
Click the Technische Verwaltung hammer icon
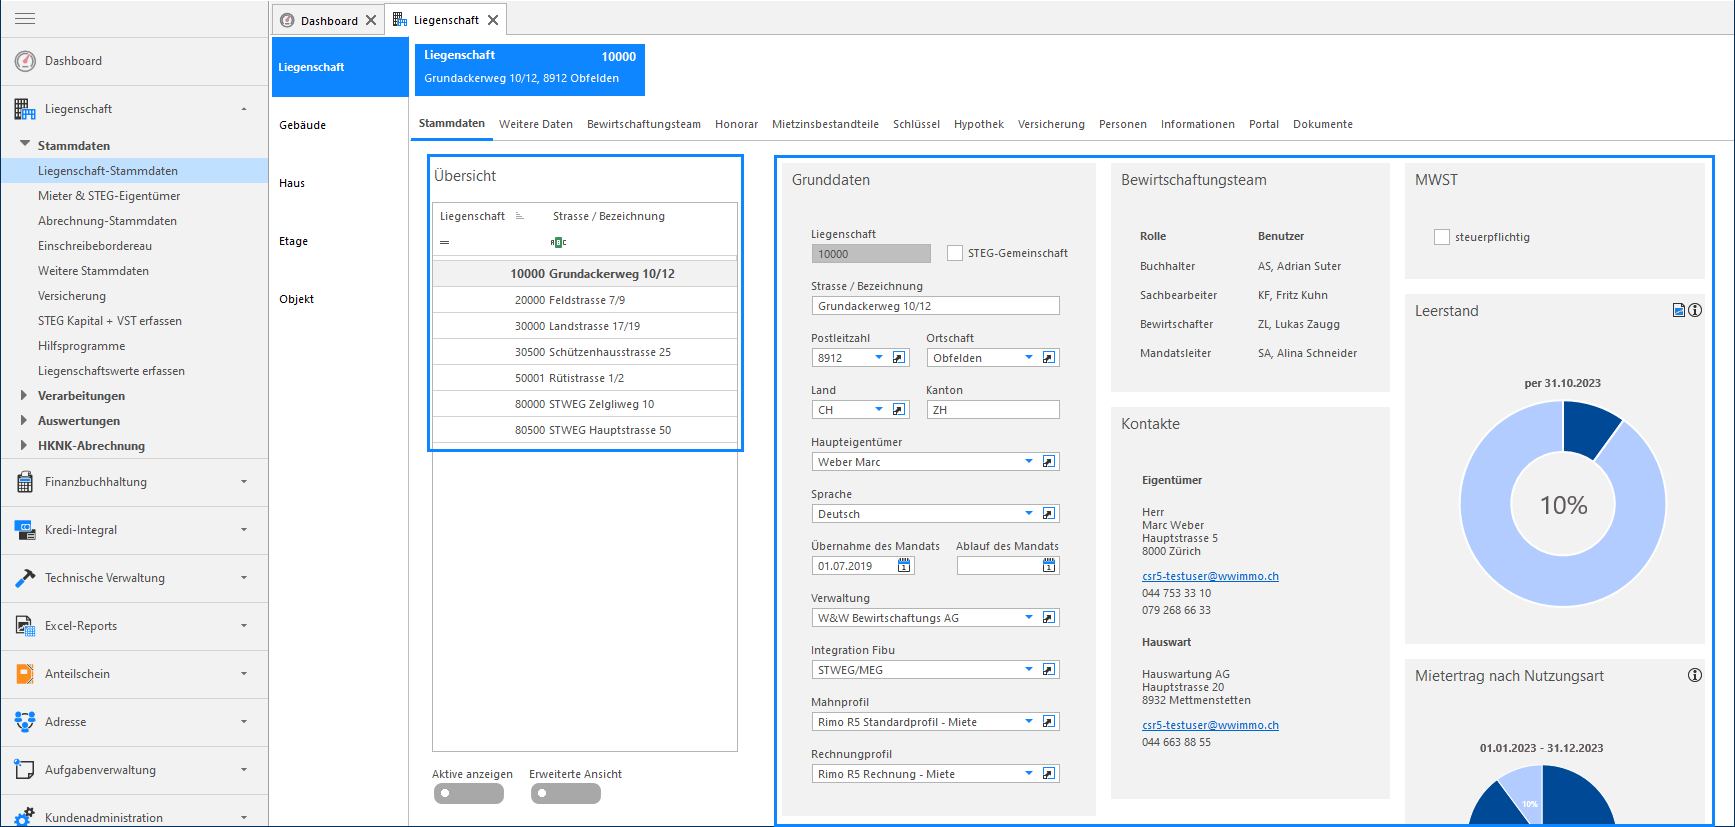click(25, 578)
